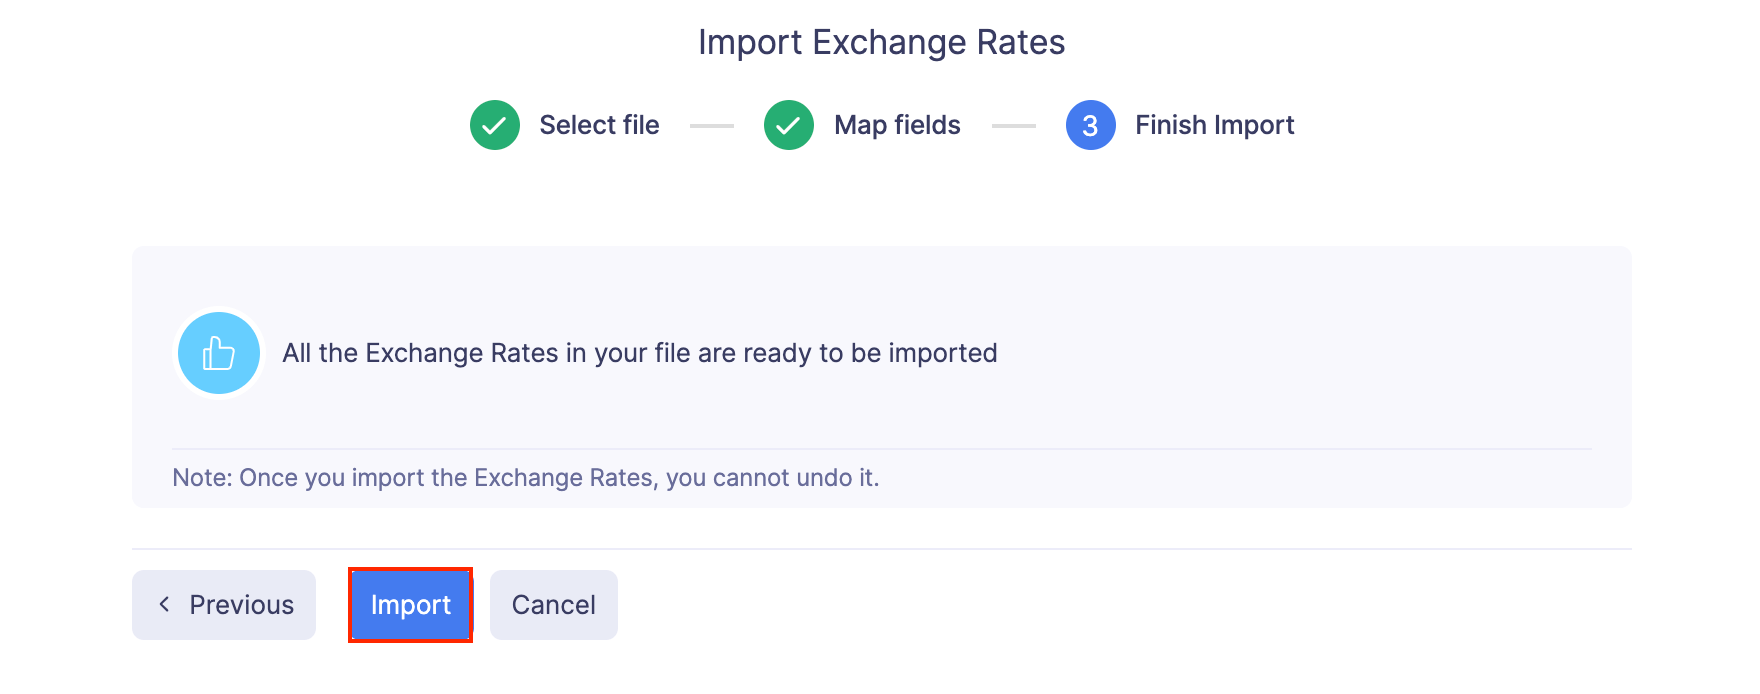Click the note about undoing the import

(x=526, y=477)
